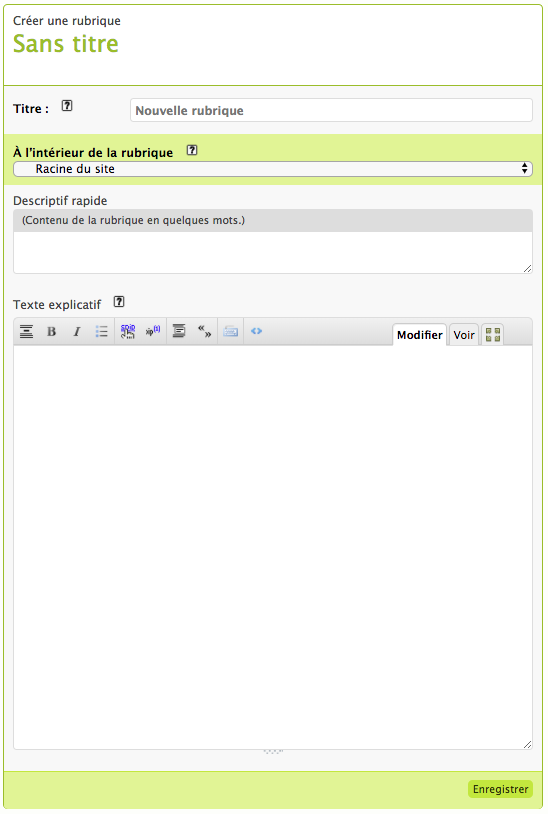Image resolution: width=548 pixels, height=814 pixels.
Task: Toggle fullscreen editor grid icon
Action: [492, 335]
